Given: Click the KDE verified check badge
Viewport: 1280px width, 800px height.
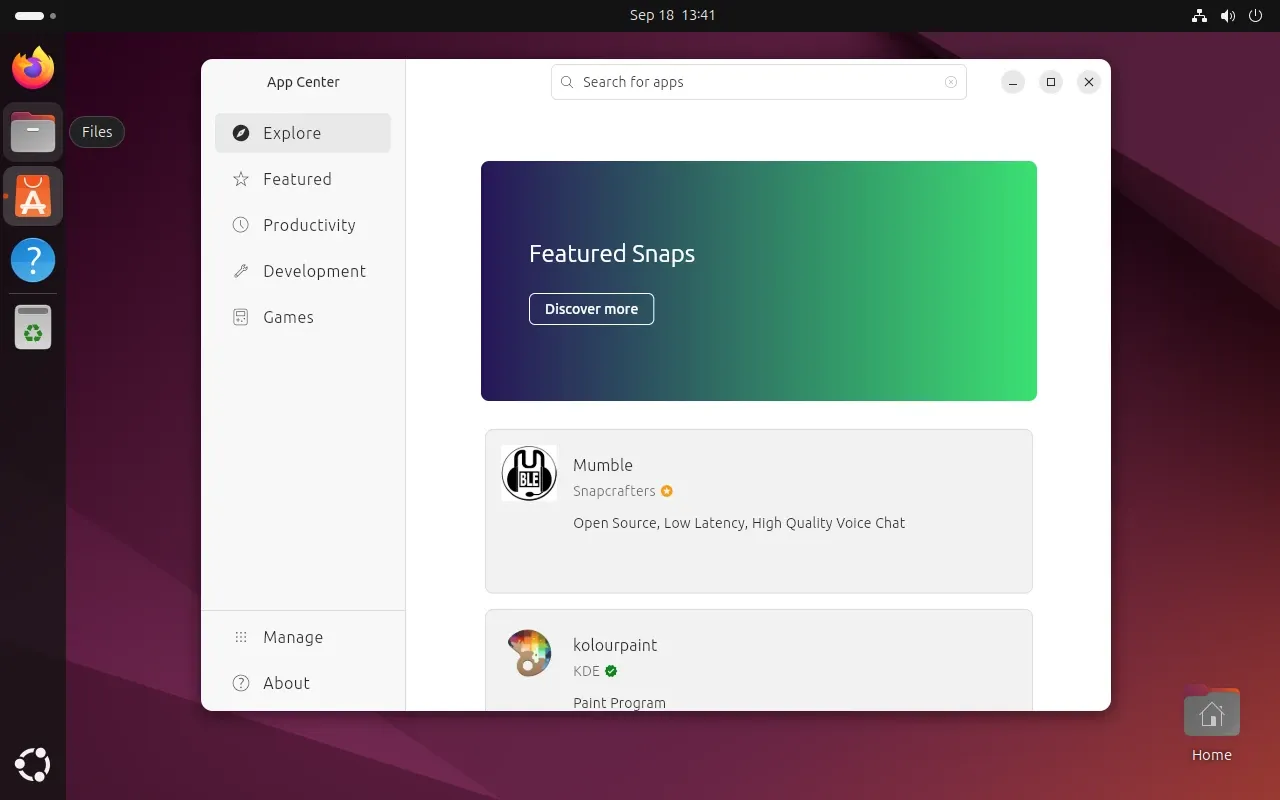Looking at the screenshot, I should tap(611, 671).
